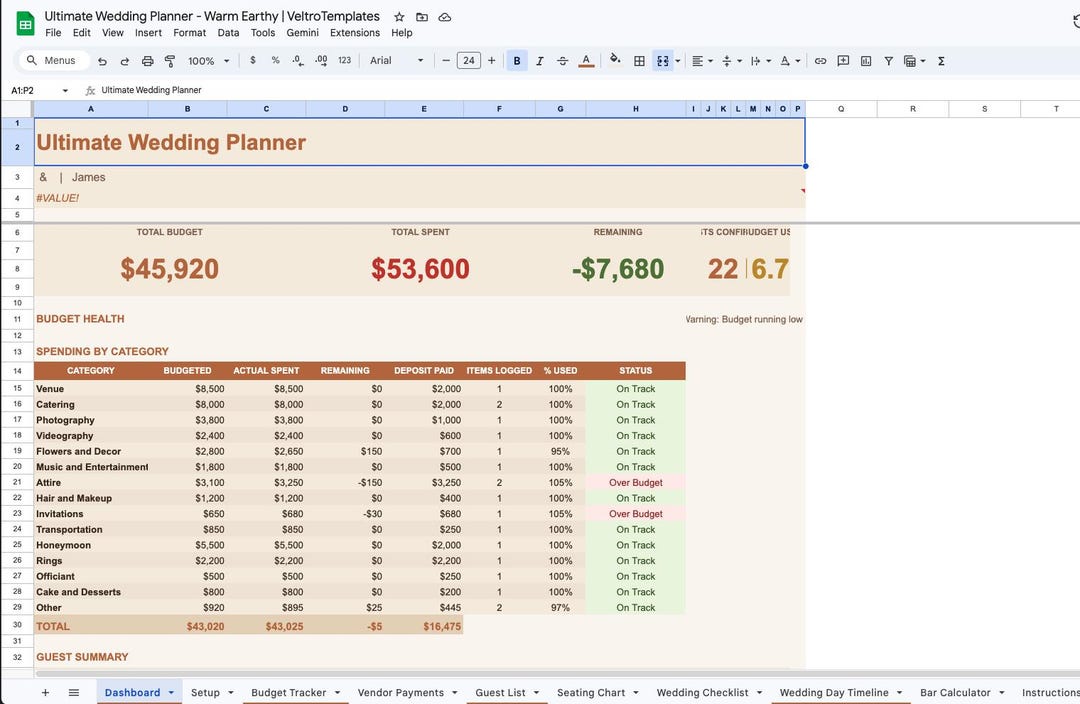
Task: Decrease decimal places icon
Action: coord(298,61)
